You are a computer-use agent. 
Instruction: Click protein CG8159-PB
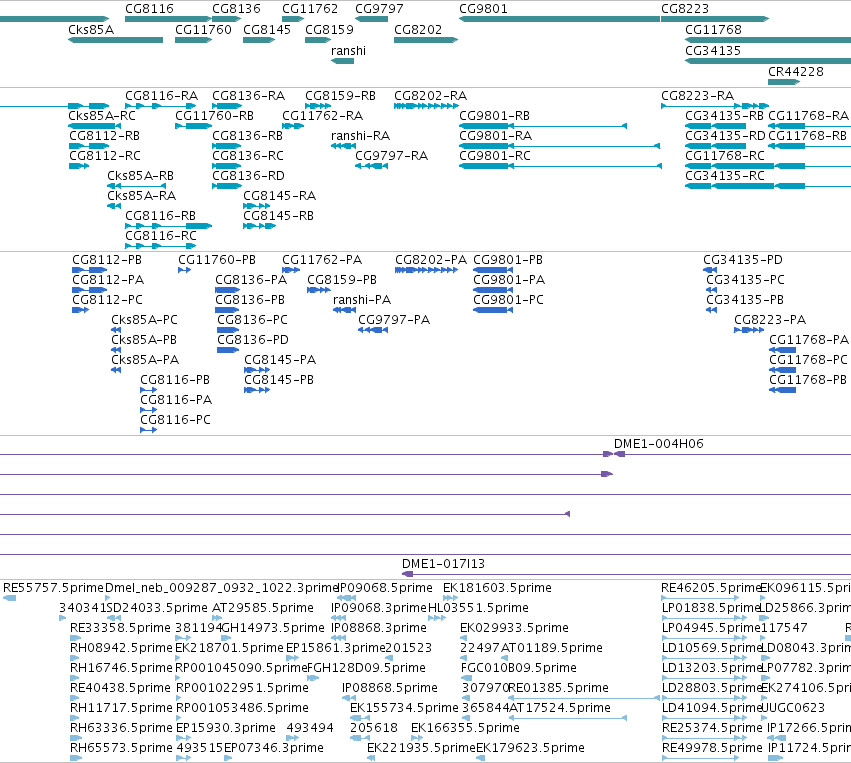(319, 290)
